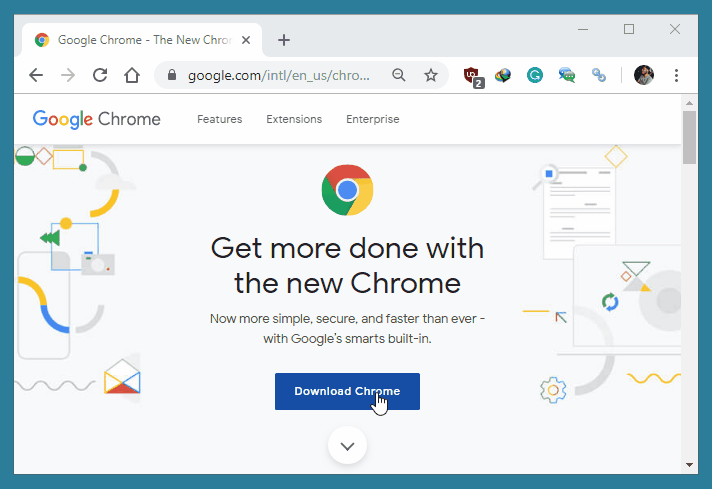Screen dimensions: 712x489
Task: Select the Google Chrome - The New Chrome tab
Action: (142, 40)
